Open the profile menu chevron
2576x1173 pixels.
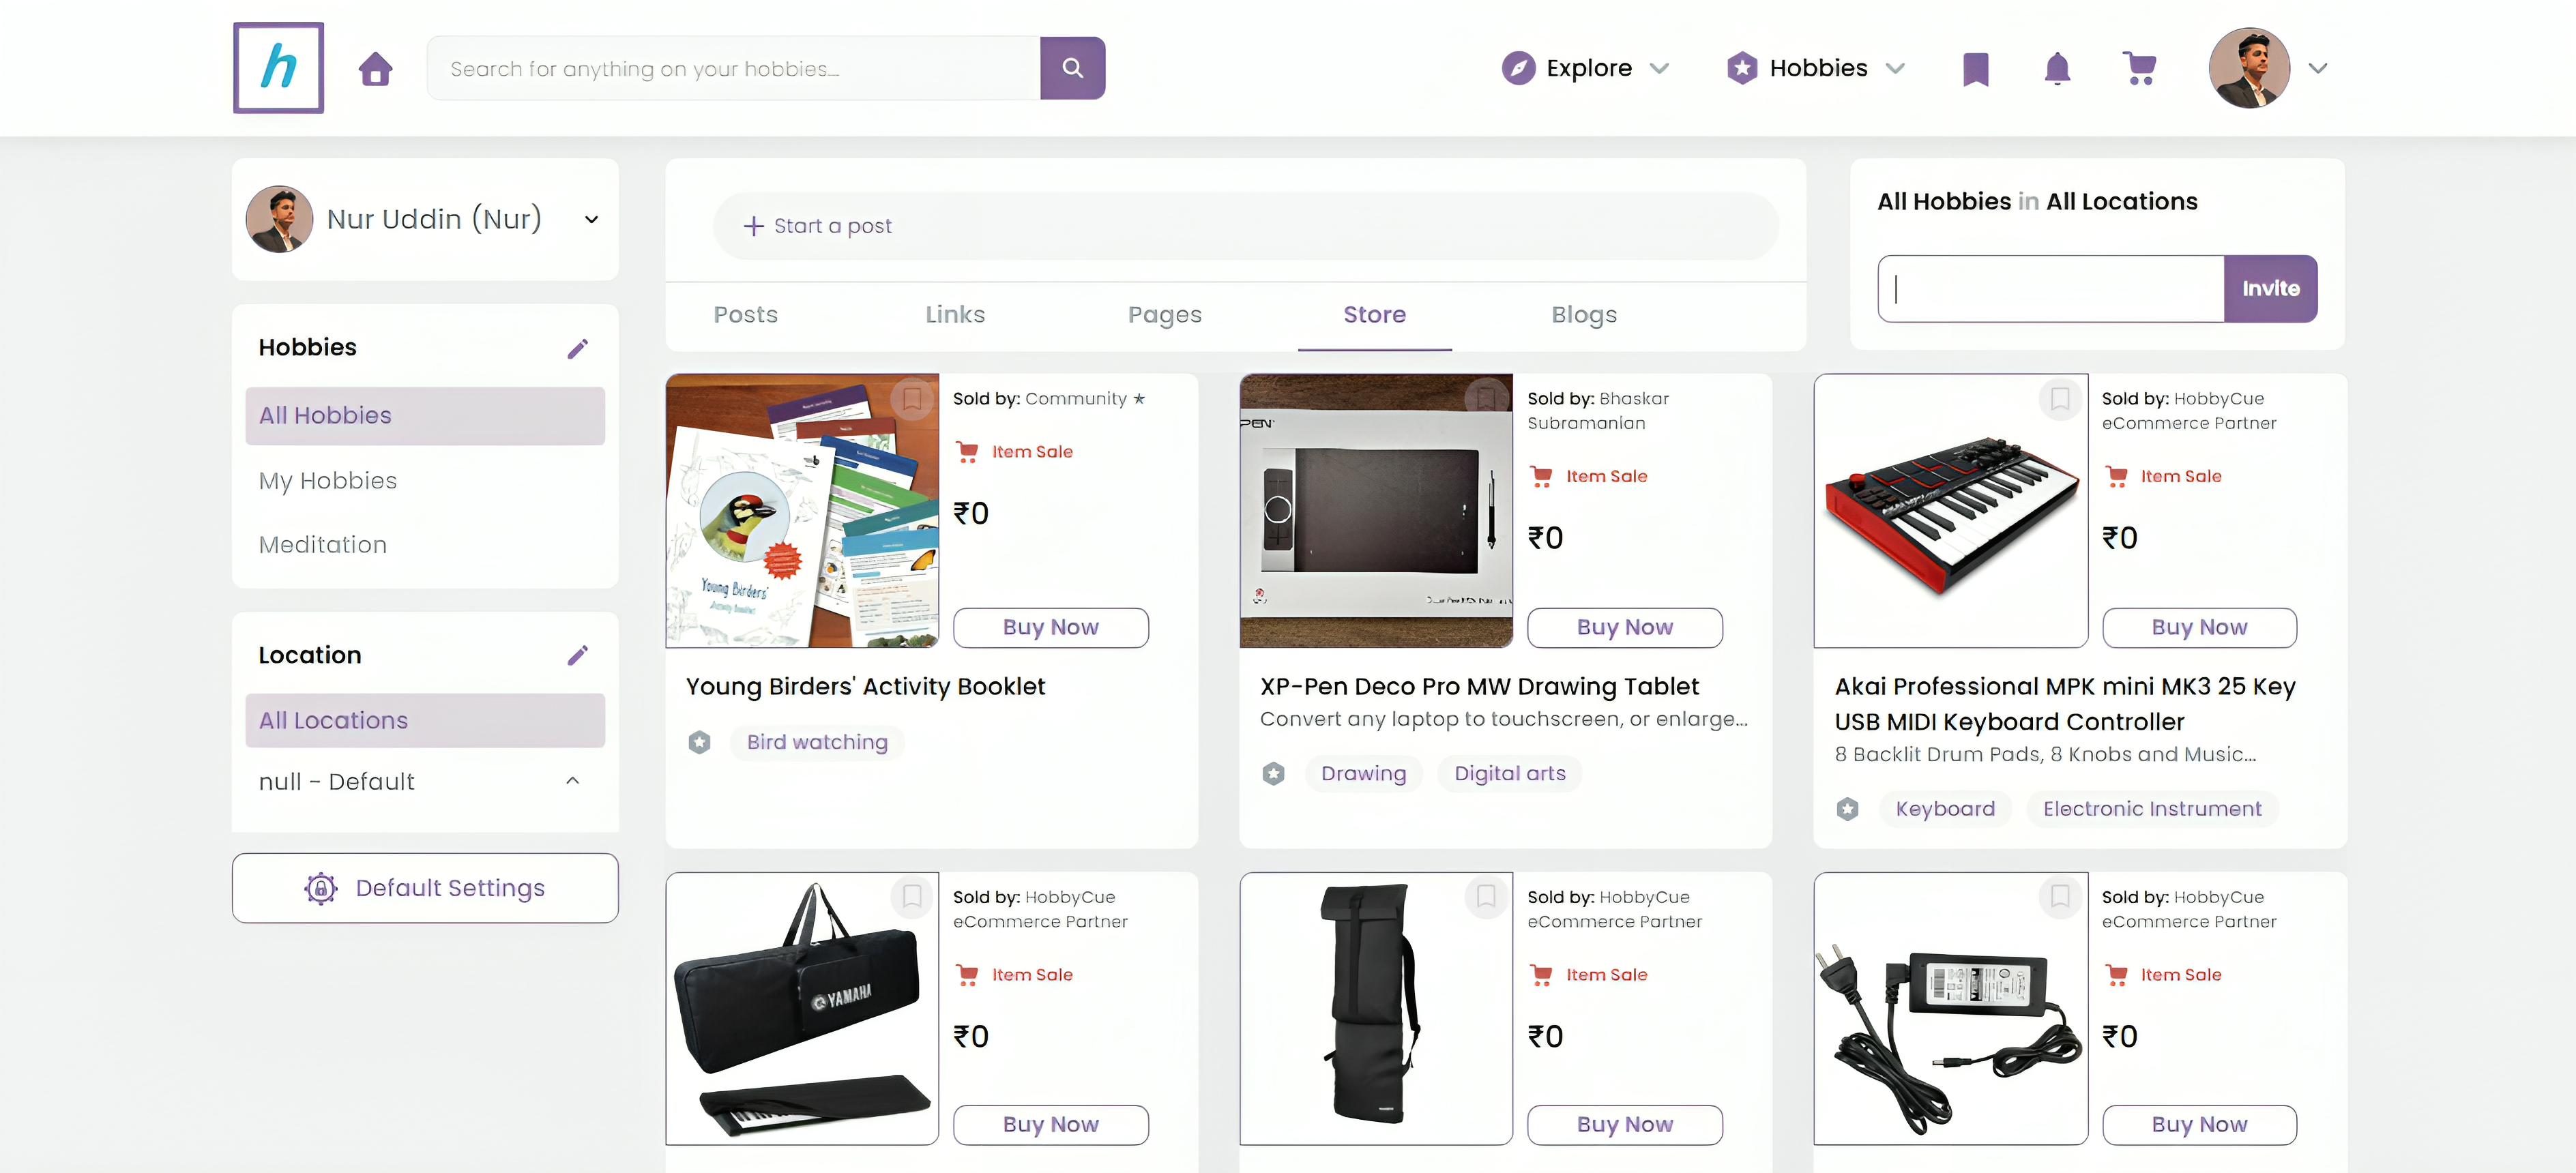pyautogui.click(x=2318, y=68)
